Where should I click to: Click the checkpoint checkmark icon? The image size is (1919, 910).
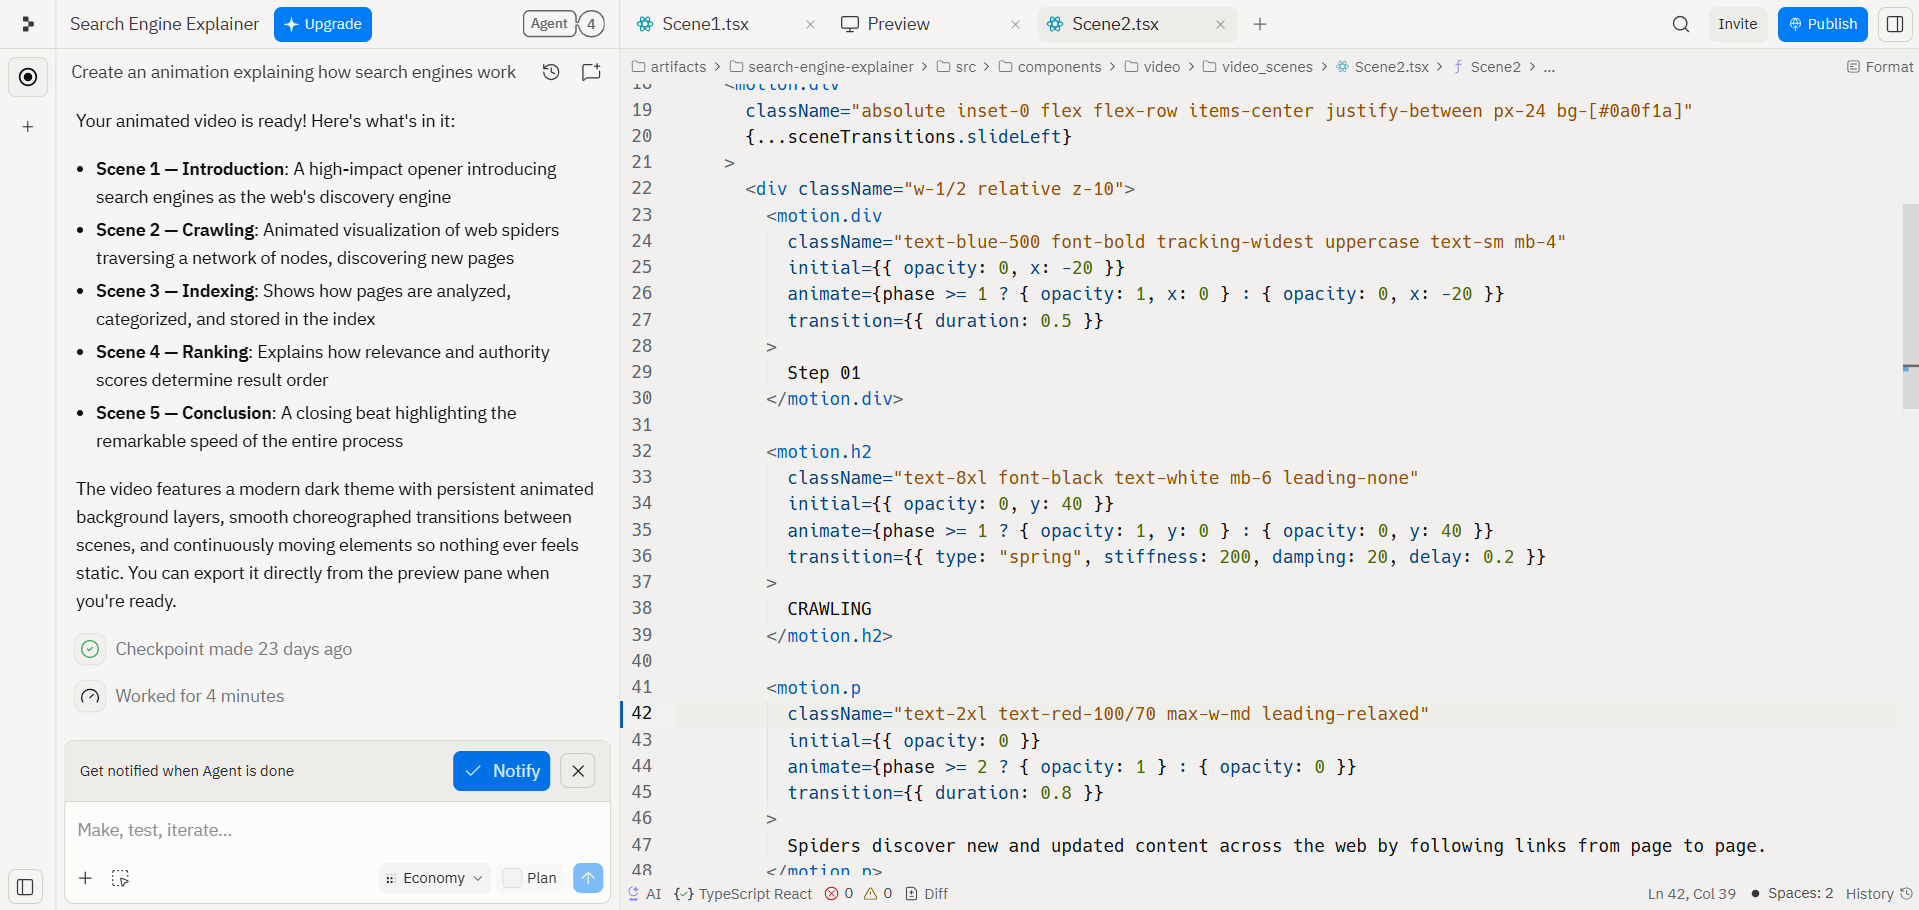point(90,649)
